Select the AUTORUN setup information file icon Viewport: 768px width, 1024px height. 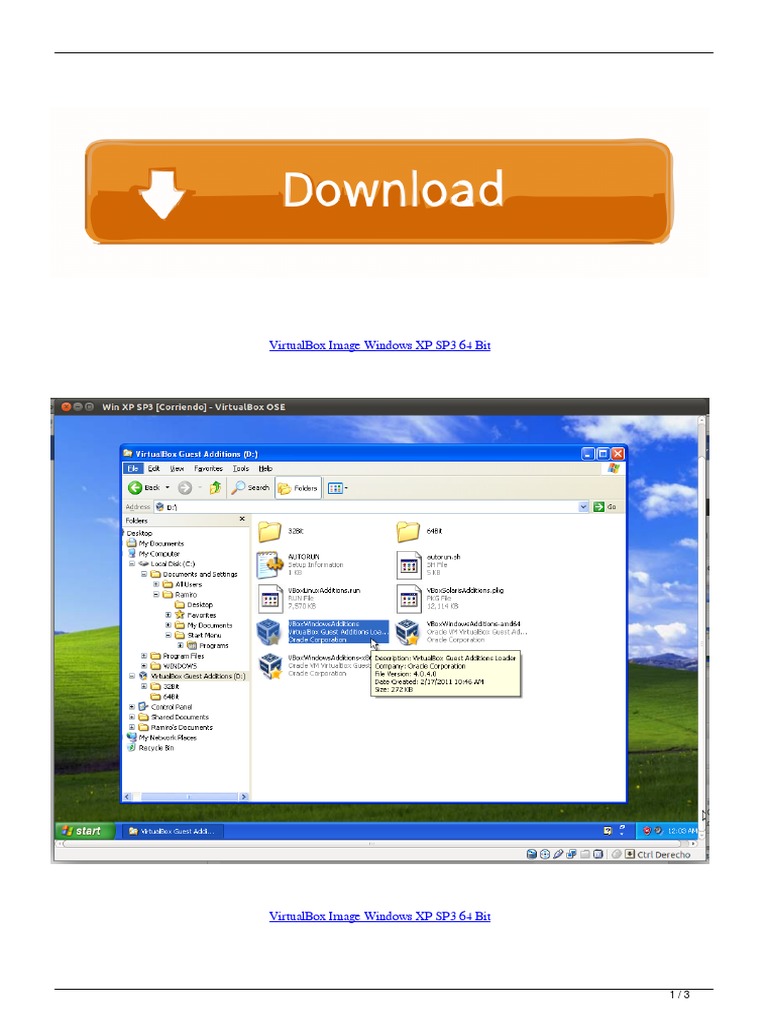[x=270, y=565]
